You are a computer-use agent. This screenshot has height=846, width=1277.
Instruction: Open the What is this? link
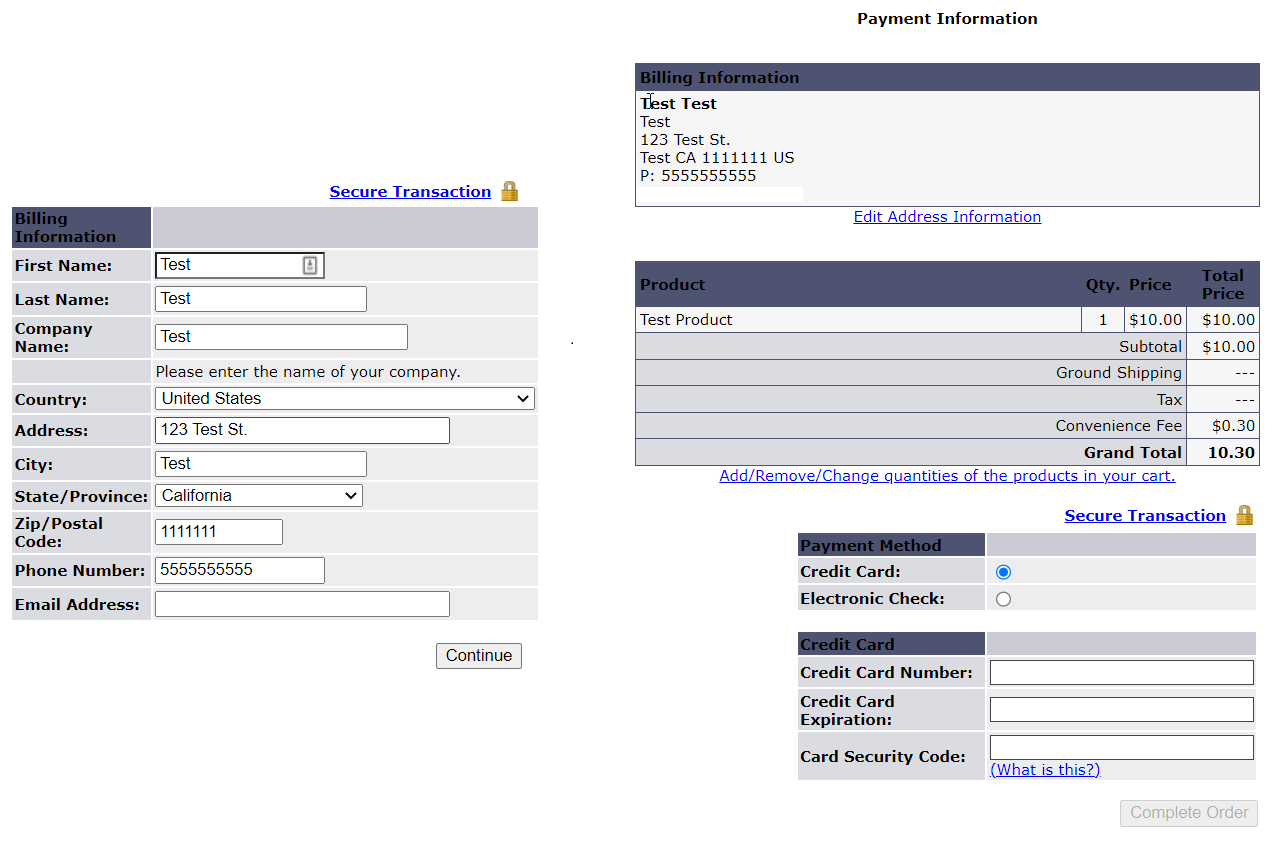coord(1045,770)
